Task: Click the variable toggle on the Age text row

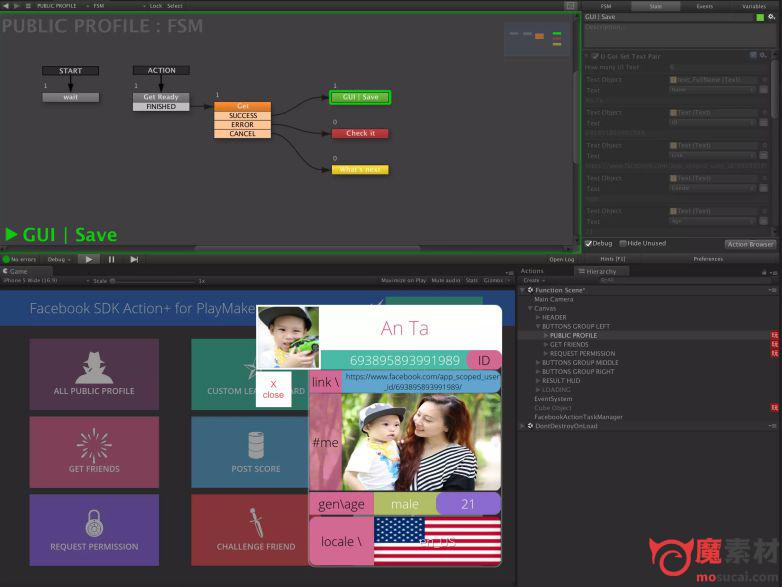Action: point(764,221)
